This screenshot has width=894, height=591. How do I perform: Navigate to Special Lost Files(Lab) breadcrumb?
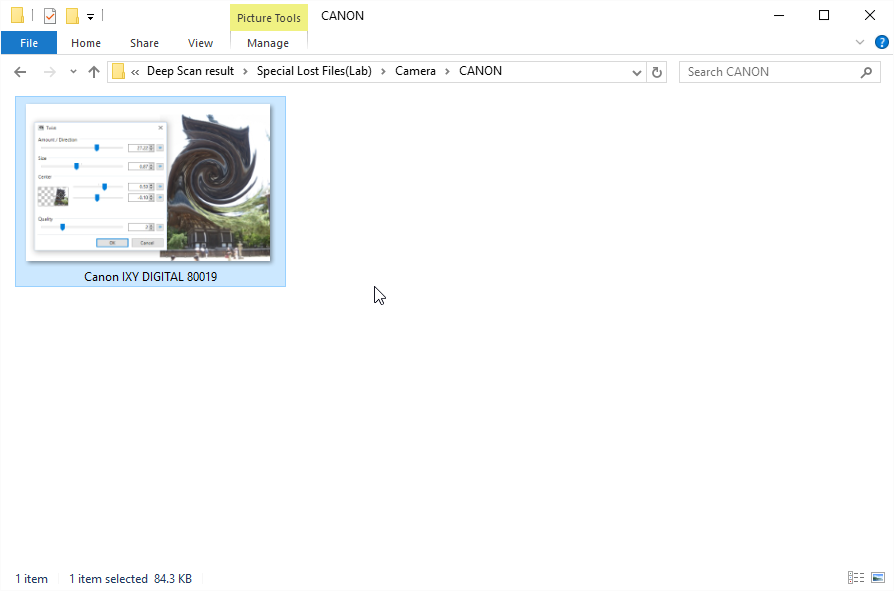[314, 71]
